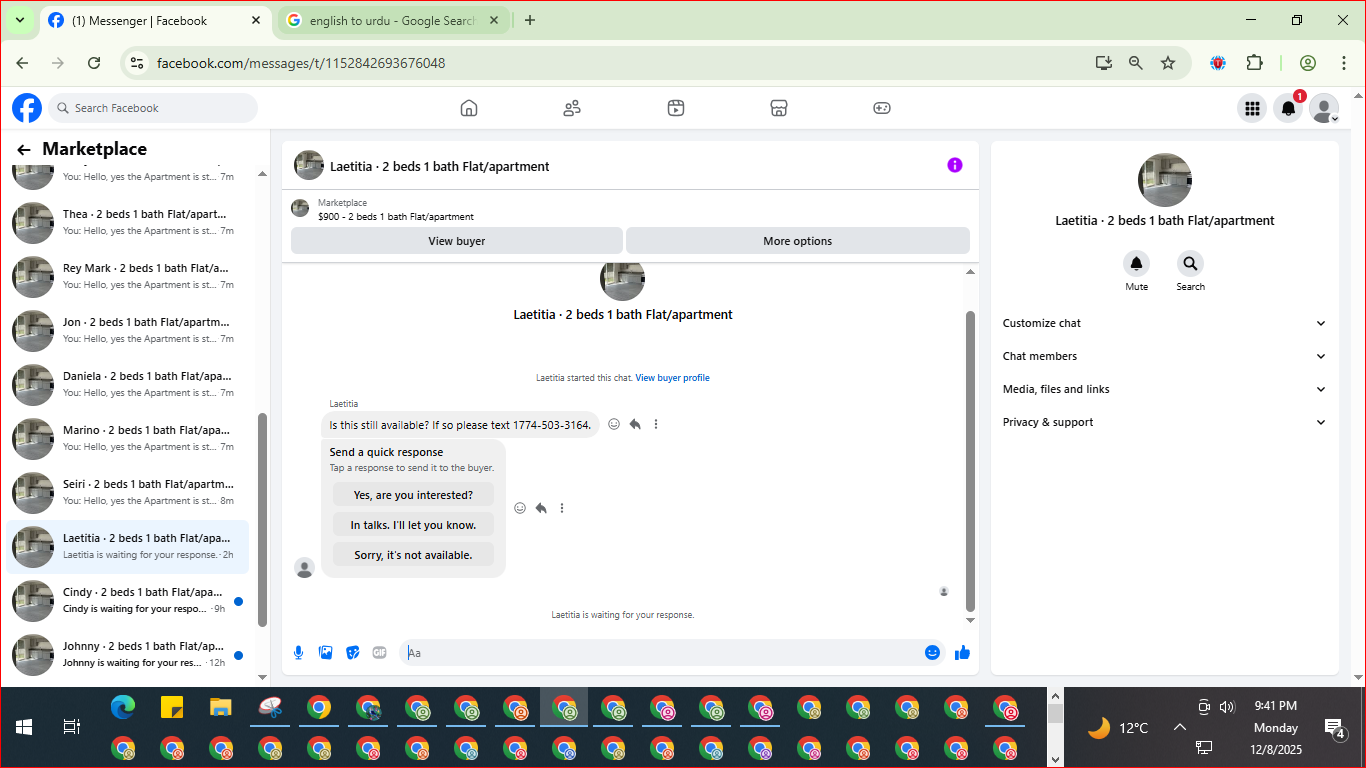The image size is (1366, 768).
Task: Switch to the Messenger Facebook tab
Action: point(155,20)
